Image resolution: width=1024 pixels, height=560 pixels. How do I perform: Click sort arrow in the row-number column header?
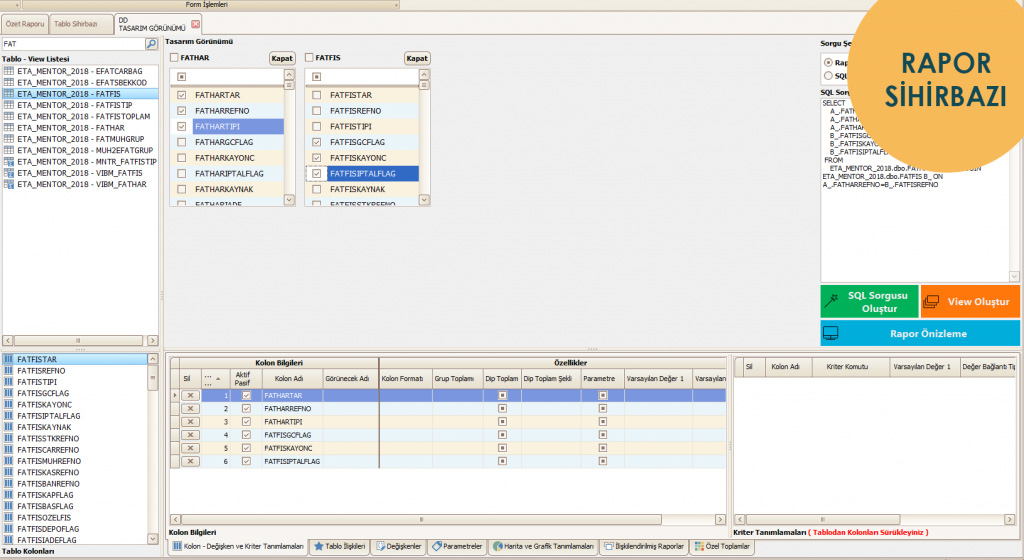tap(218, 379)
